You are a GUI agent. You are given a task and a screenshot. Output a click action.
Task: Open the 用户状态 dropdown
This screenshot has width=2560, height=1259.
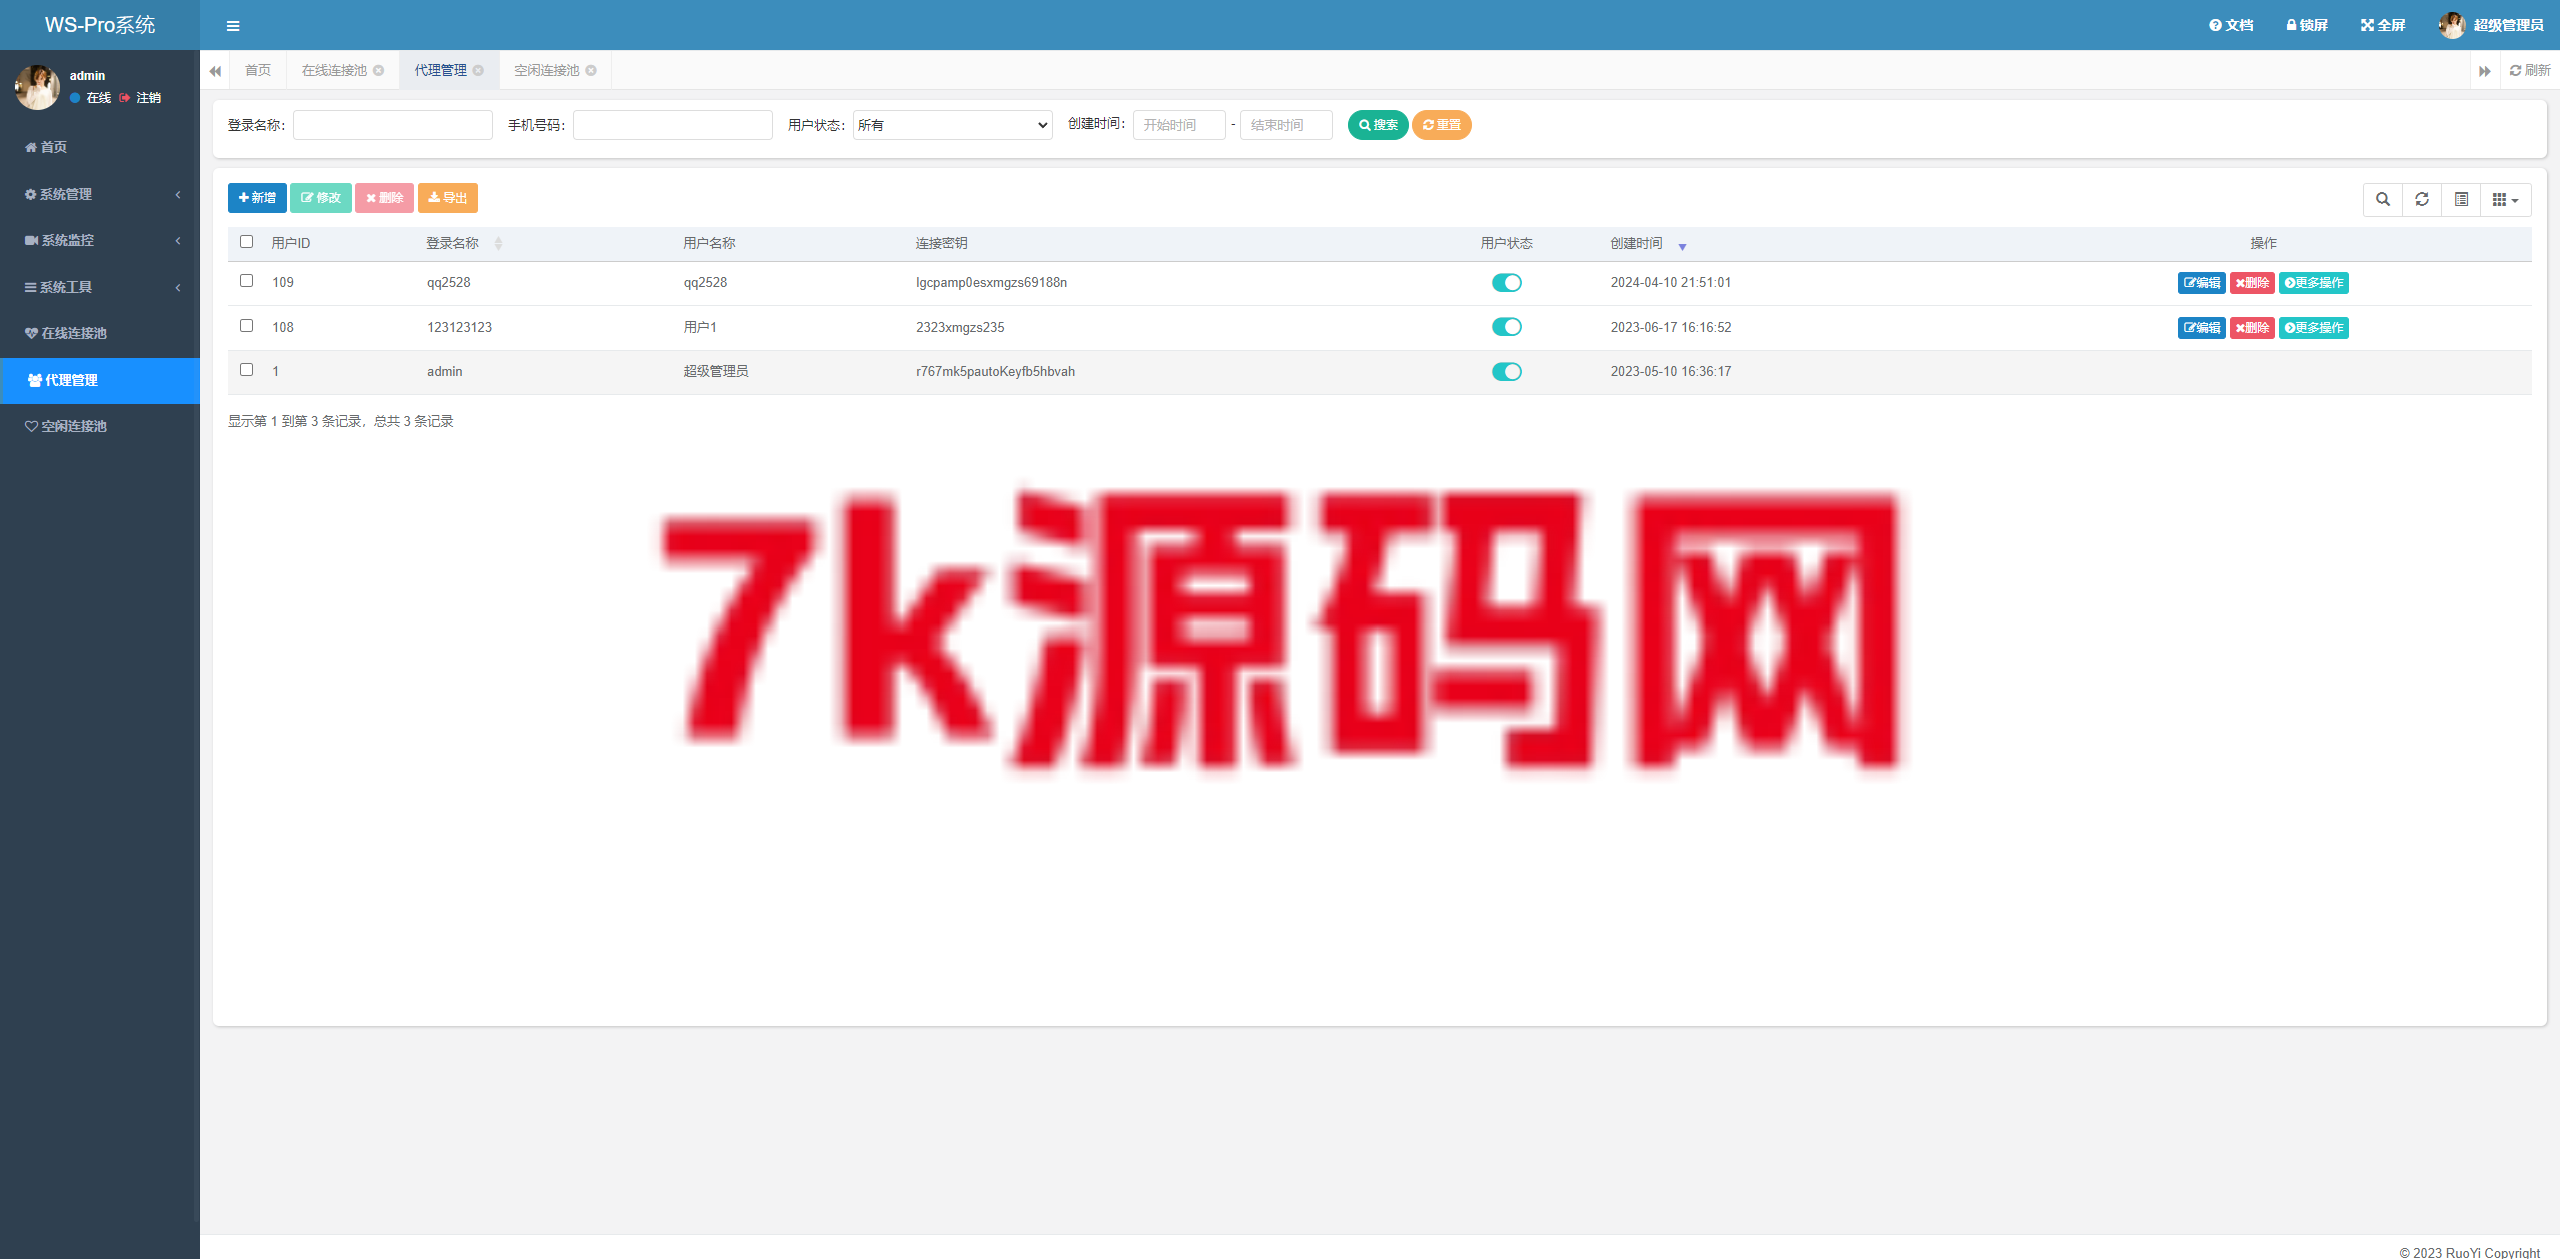[953, 125]
